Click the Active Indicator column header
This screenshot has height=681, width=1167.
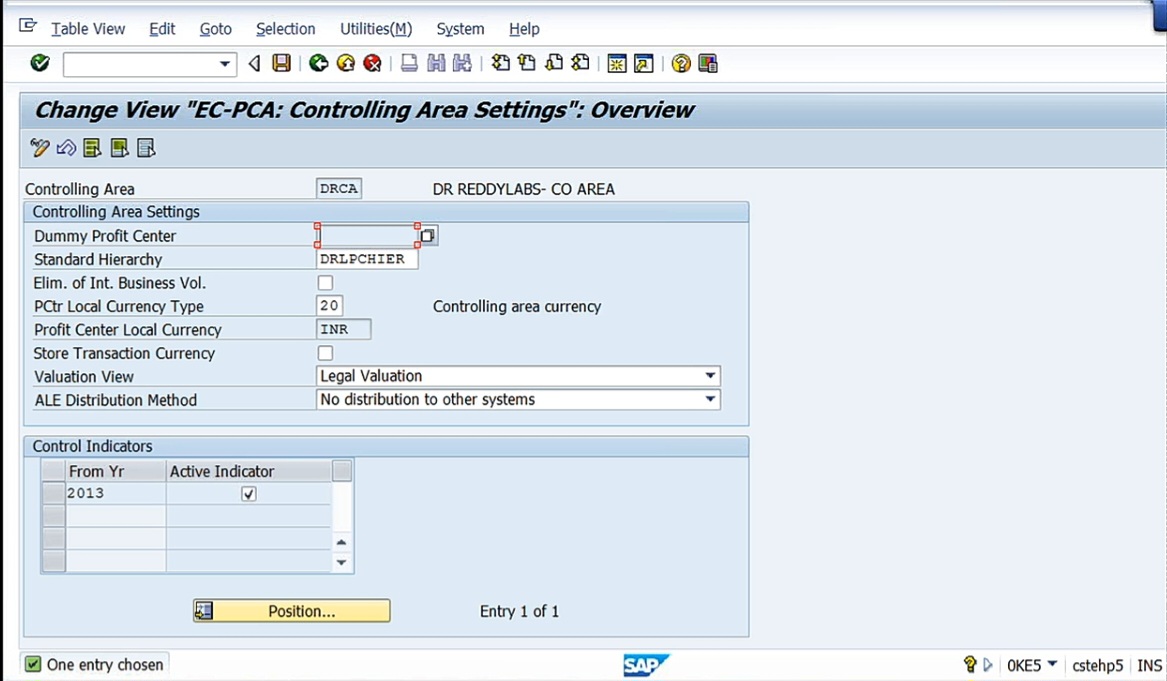(x=249, y=471)
